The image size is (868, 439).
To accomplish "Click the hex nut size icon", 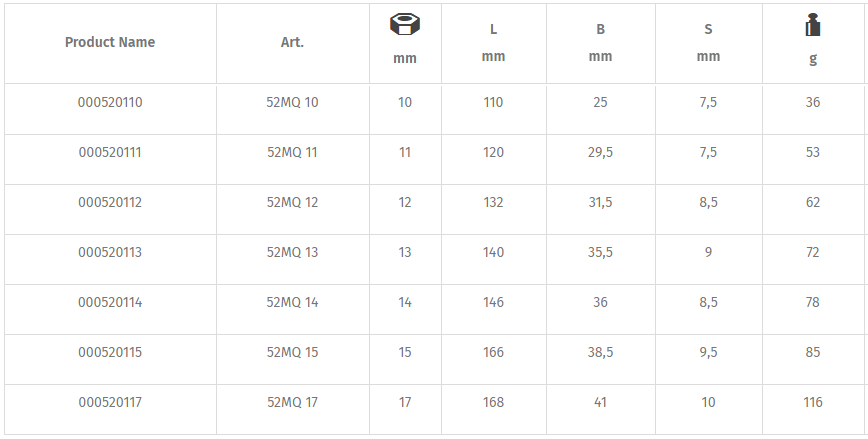I will coord(405,24).
